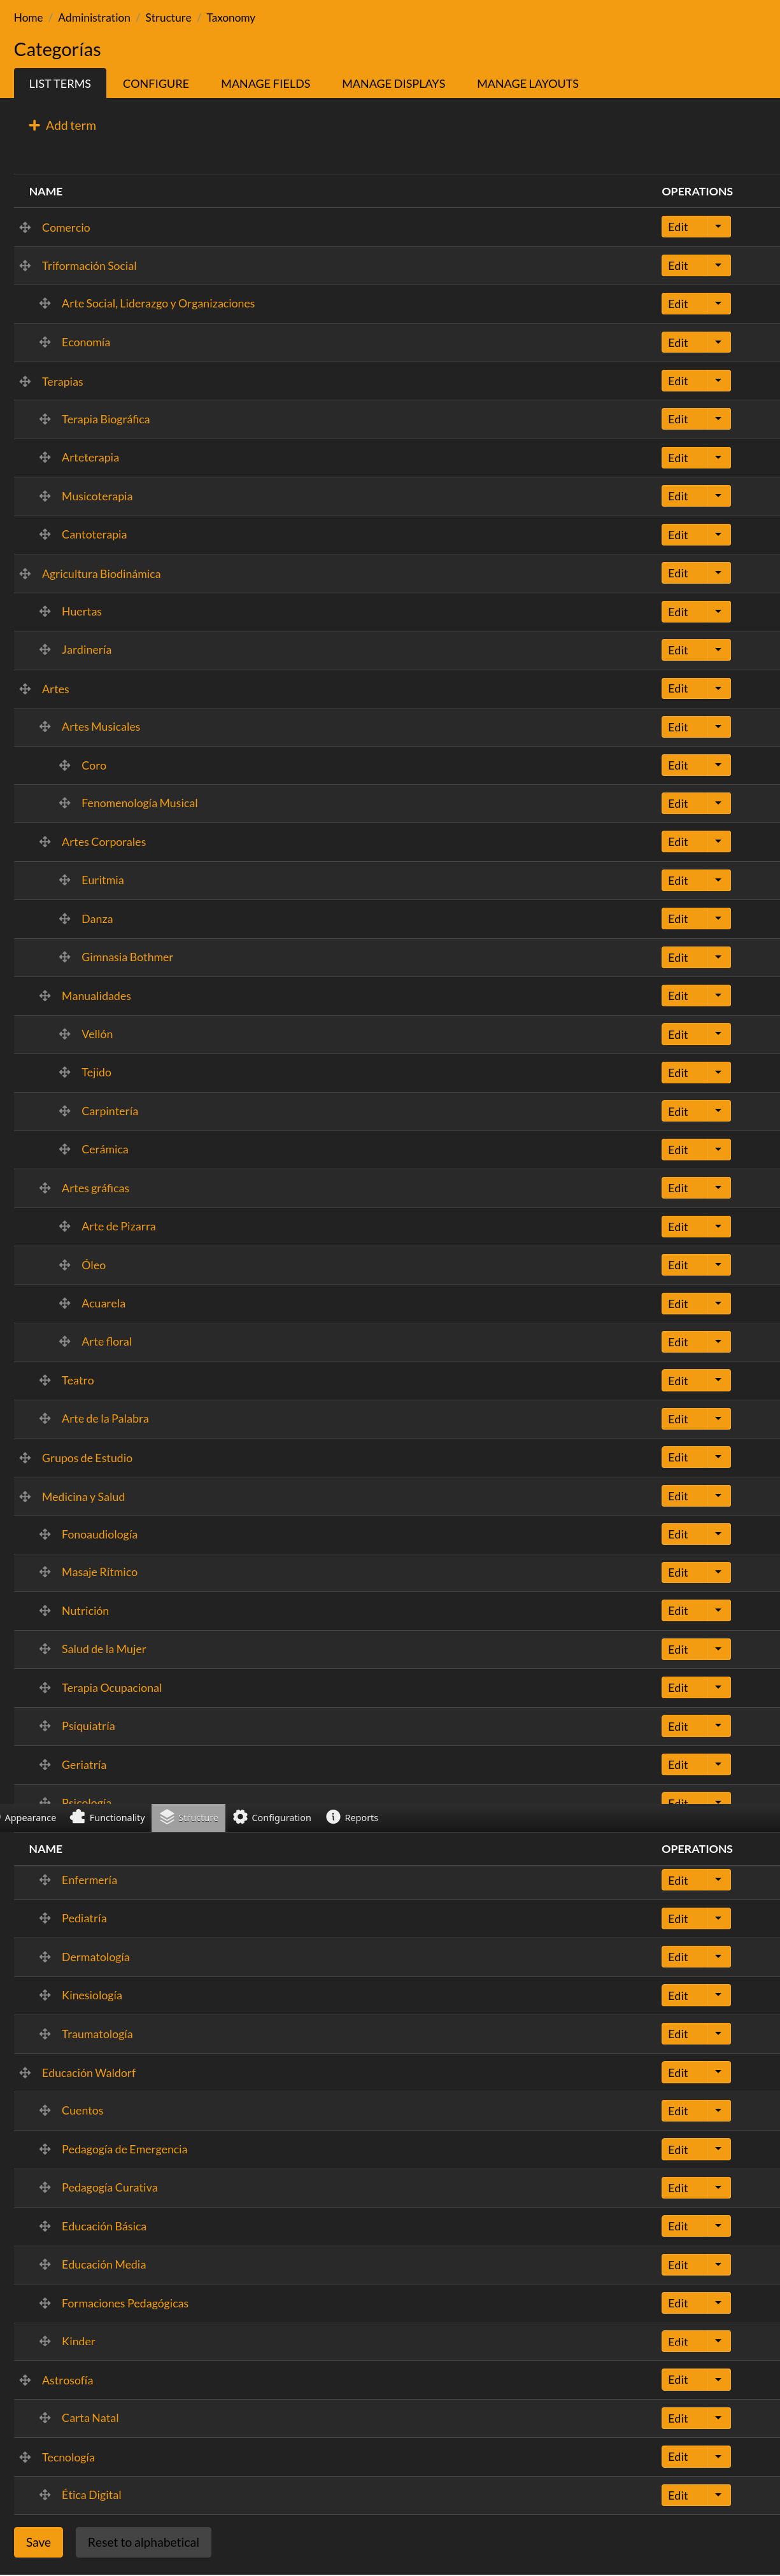Click Edit for Pedagogía Curativa
The image size is (780, 2576).
click(678, 2188)
